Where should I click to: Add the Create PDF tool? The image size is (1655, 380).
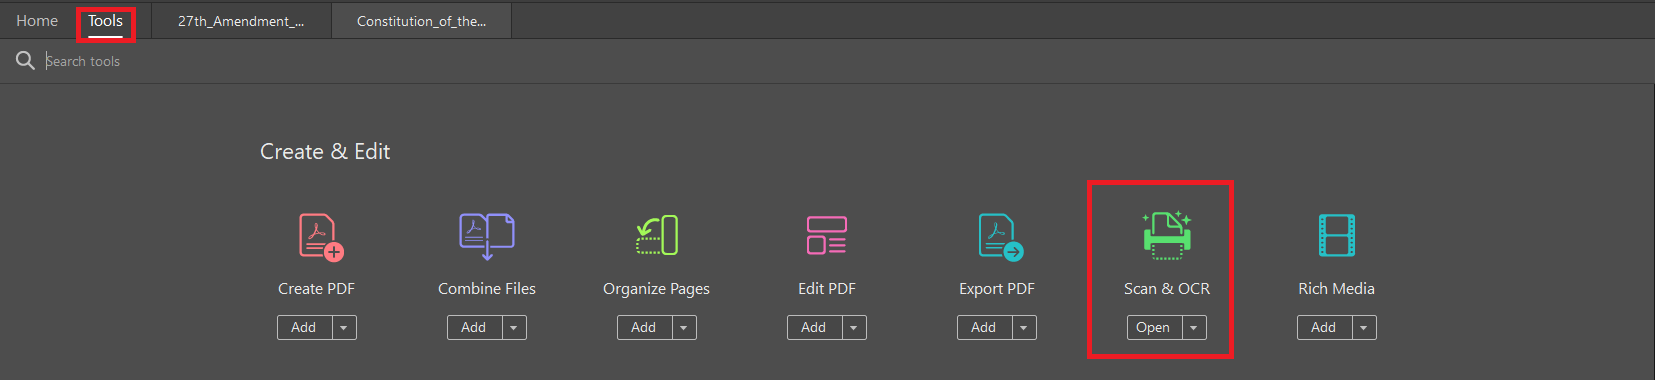coord(304,327)
